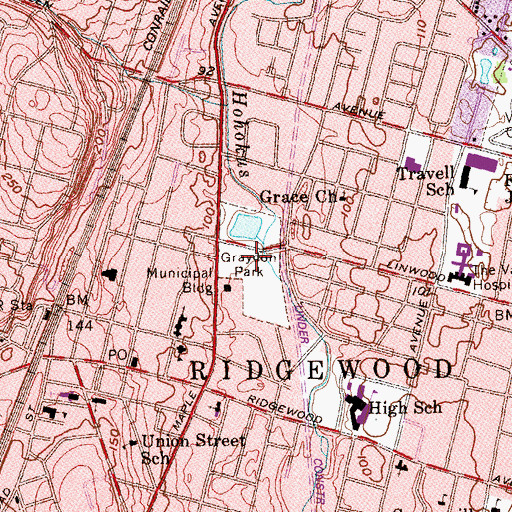Click the 250 contour elevation label

click(x=12, y=183)
